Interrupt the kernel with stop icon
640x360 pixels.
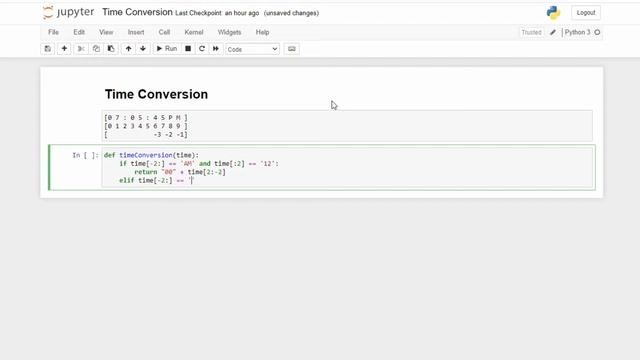click(188, 49)
